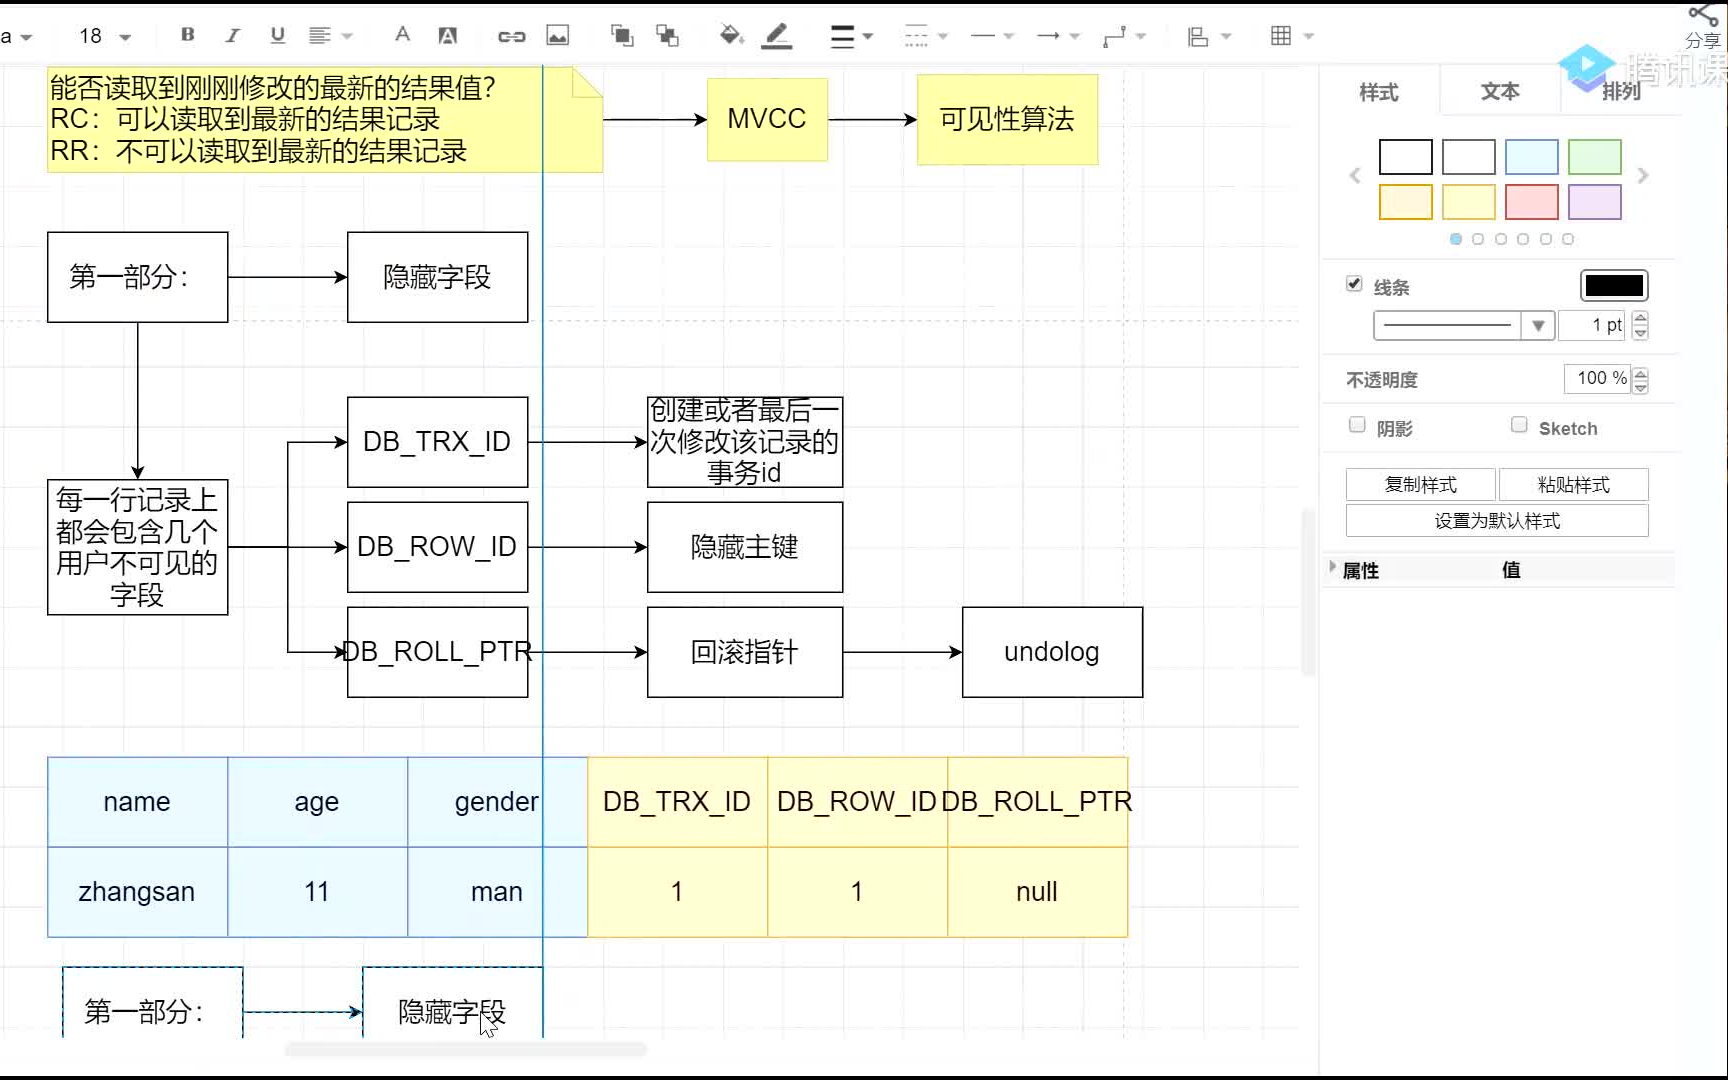Insert an image into the diagram
The width and height of the screenshot is (1728, 1080).
click(558, 36)
